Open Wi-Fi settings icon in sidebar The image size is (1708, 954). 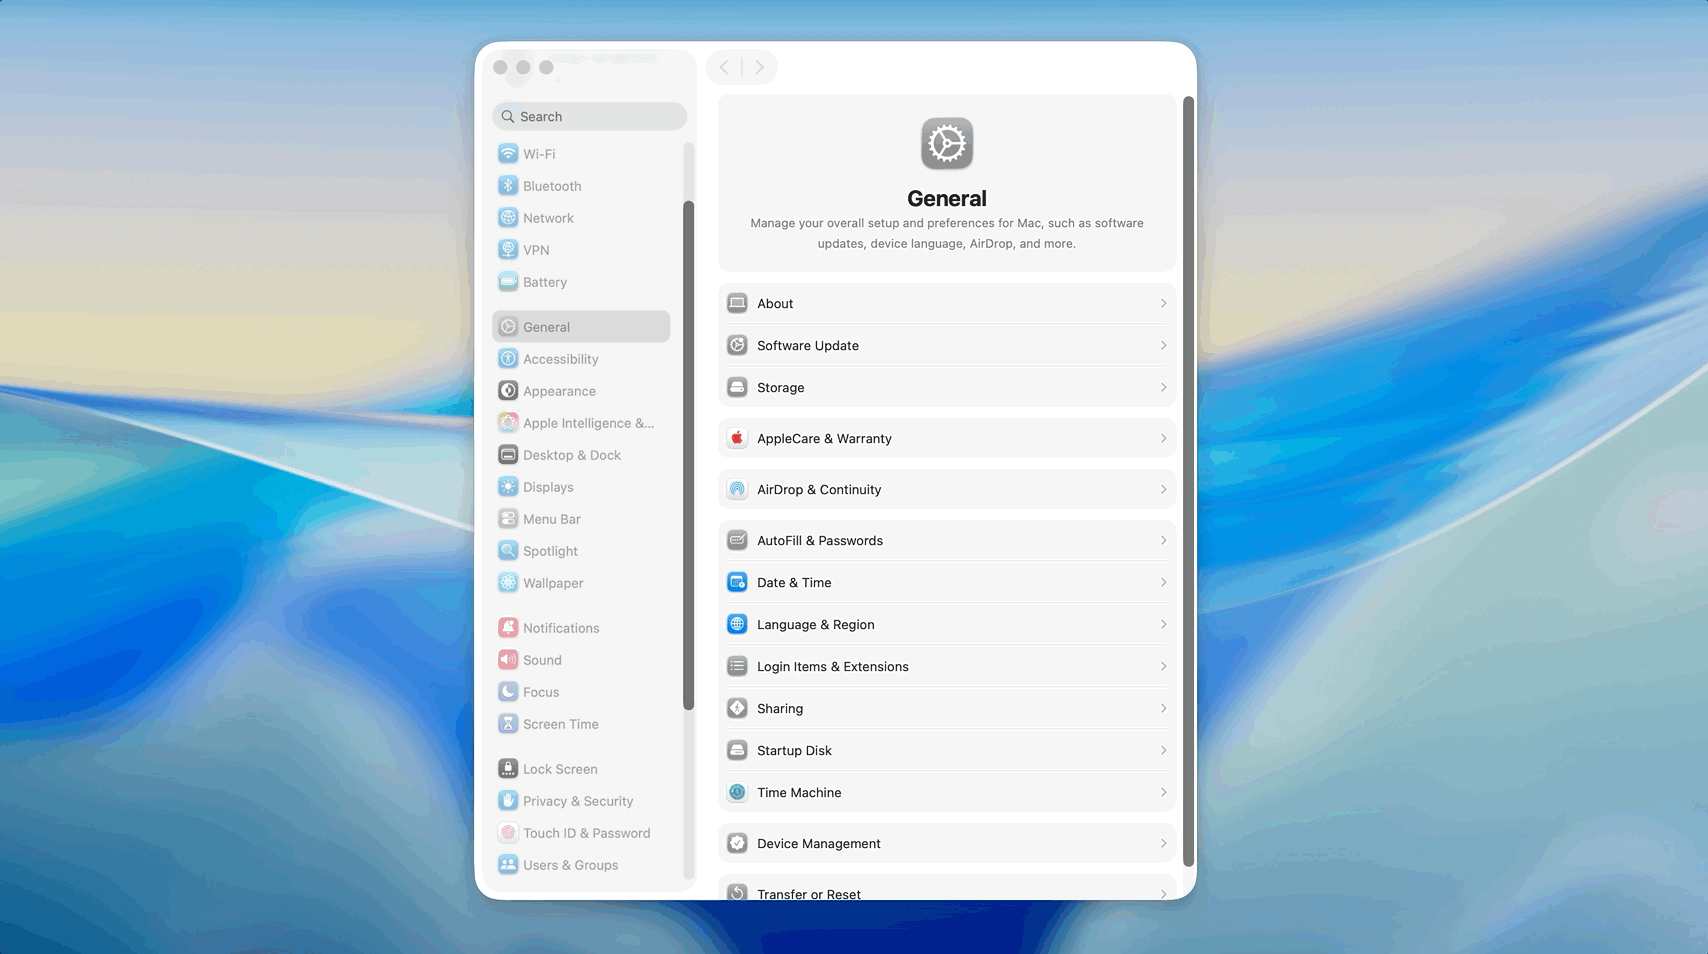[x=508, y=154]
